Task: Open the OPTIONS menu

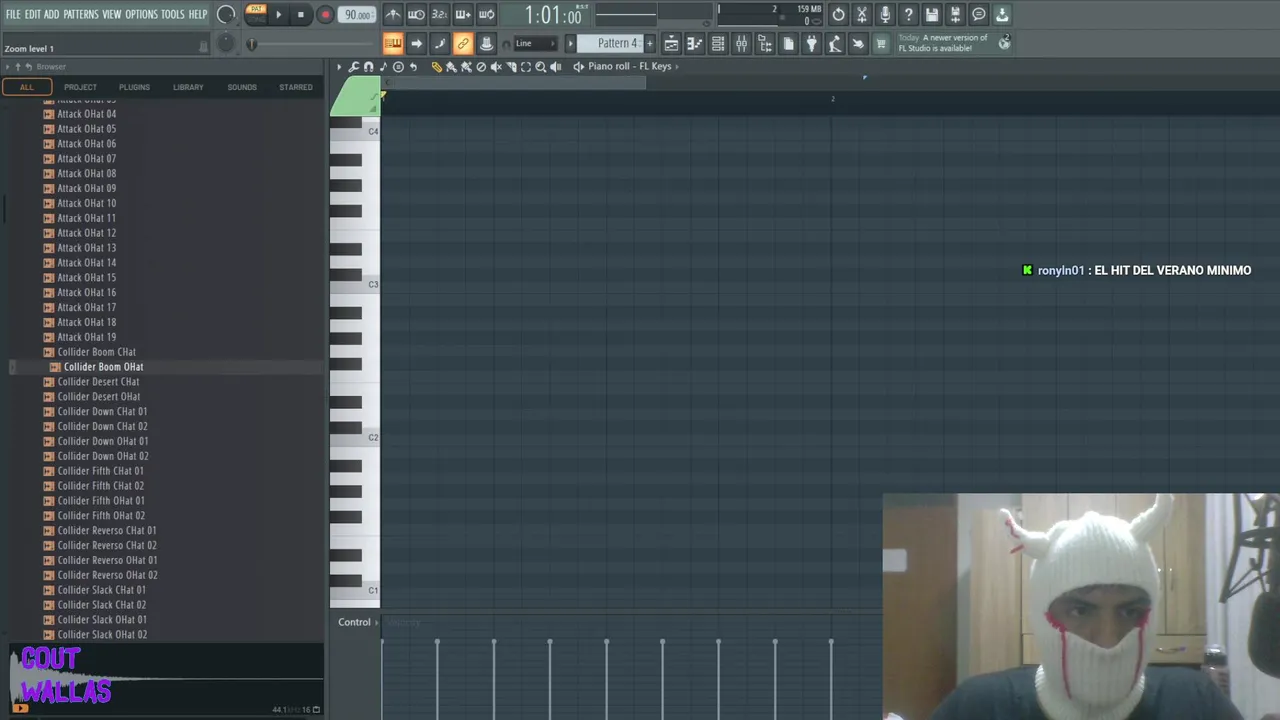Action: pyautogui.click(x=141, y=14)
